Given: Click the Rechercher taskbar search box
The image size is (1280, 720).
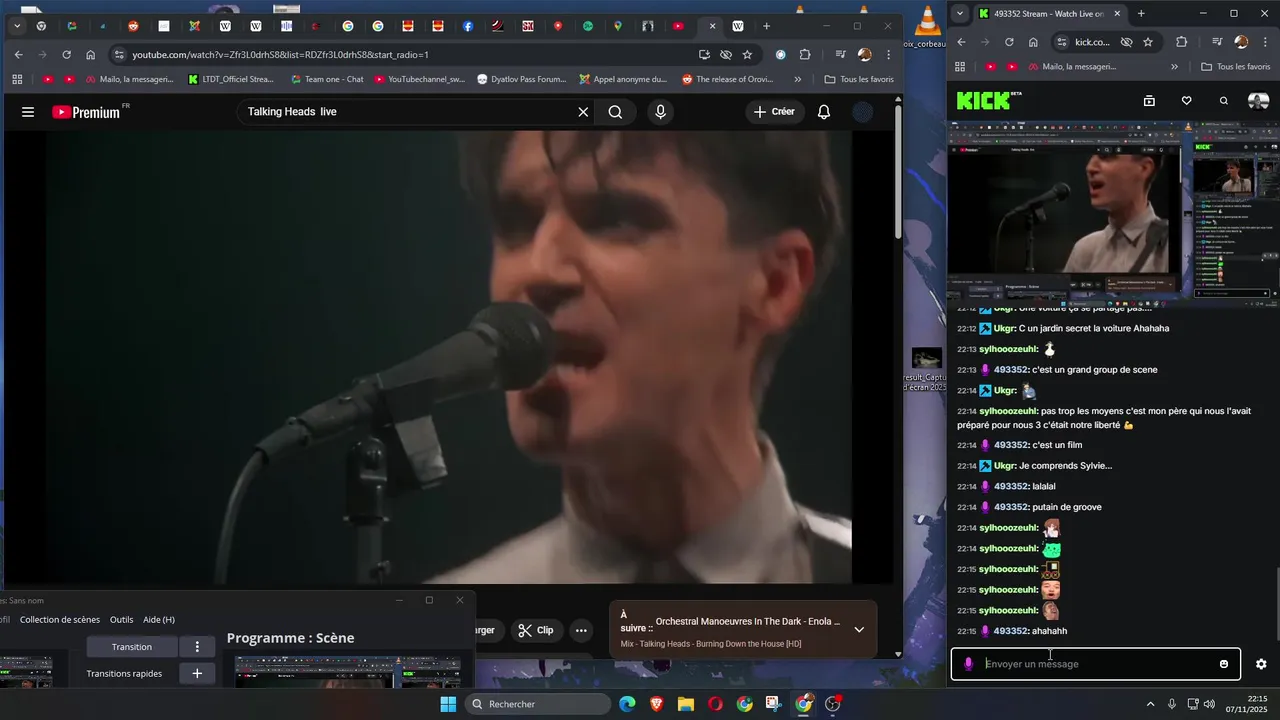Looking at the screenshot, I should 538,704.
